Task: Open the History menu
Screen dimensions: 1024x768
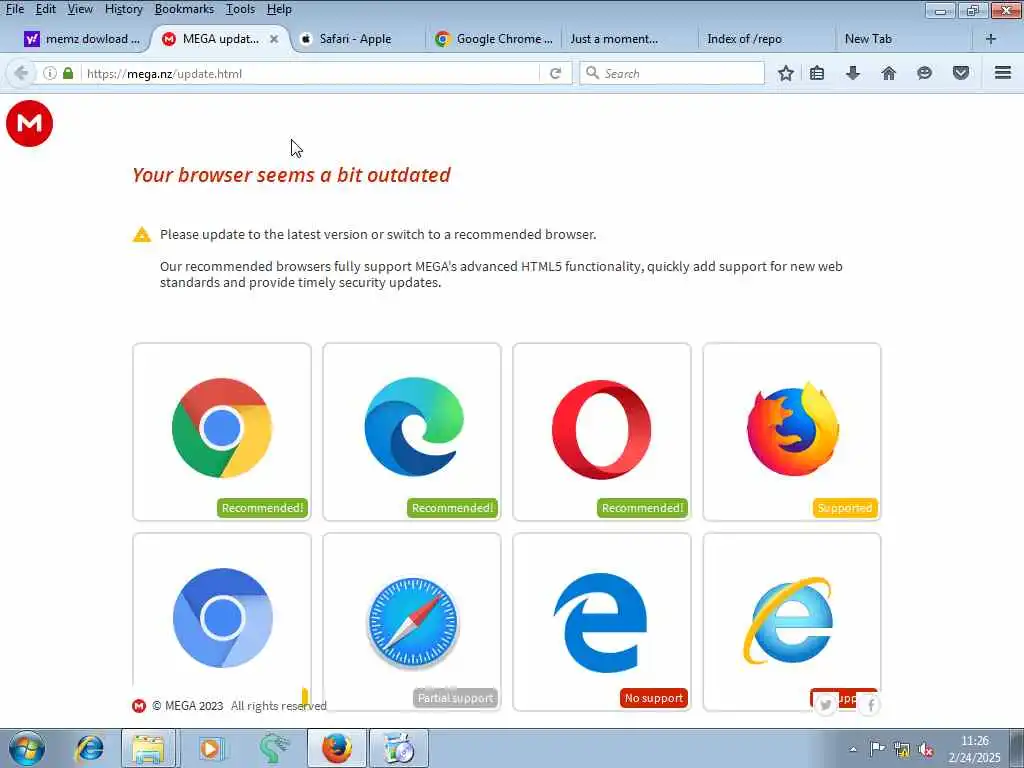Action: point(124,9)
